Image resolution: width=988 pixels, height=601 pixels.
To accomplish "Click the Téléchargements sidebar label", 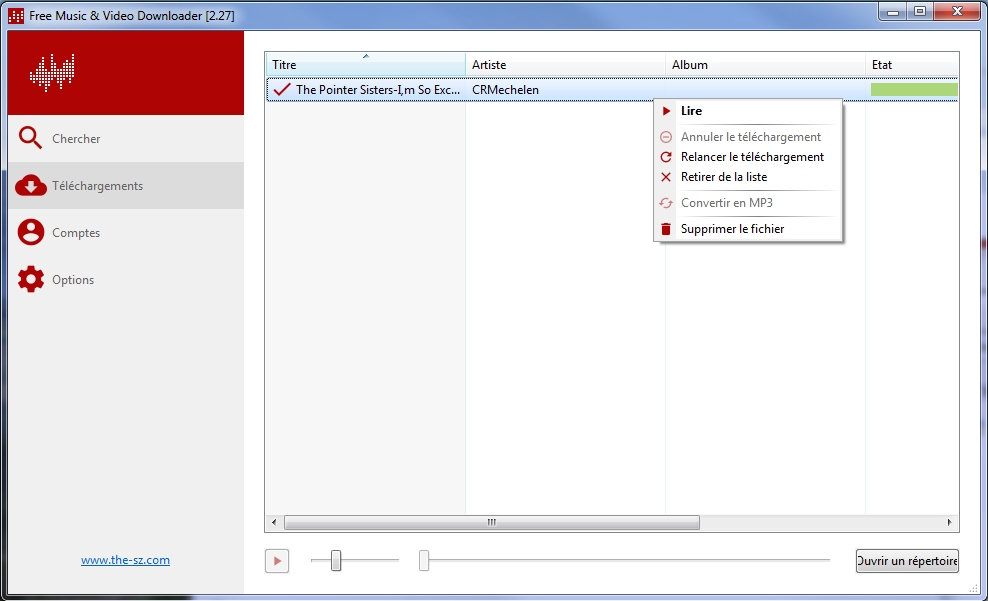I will [x=98, y=186].
